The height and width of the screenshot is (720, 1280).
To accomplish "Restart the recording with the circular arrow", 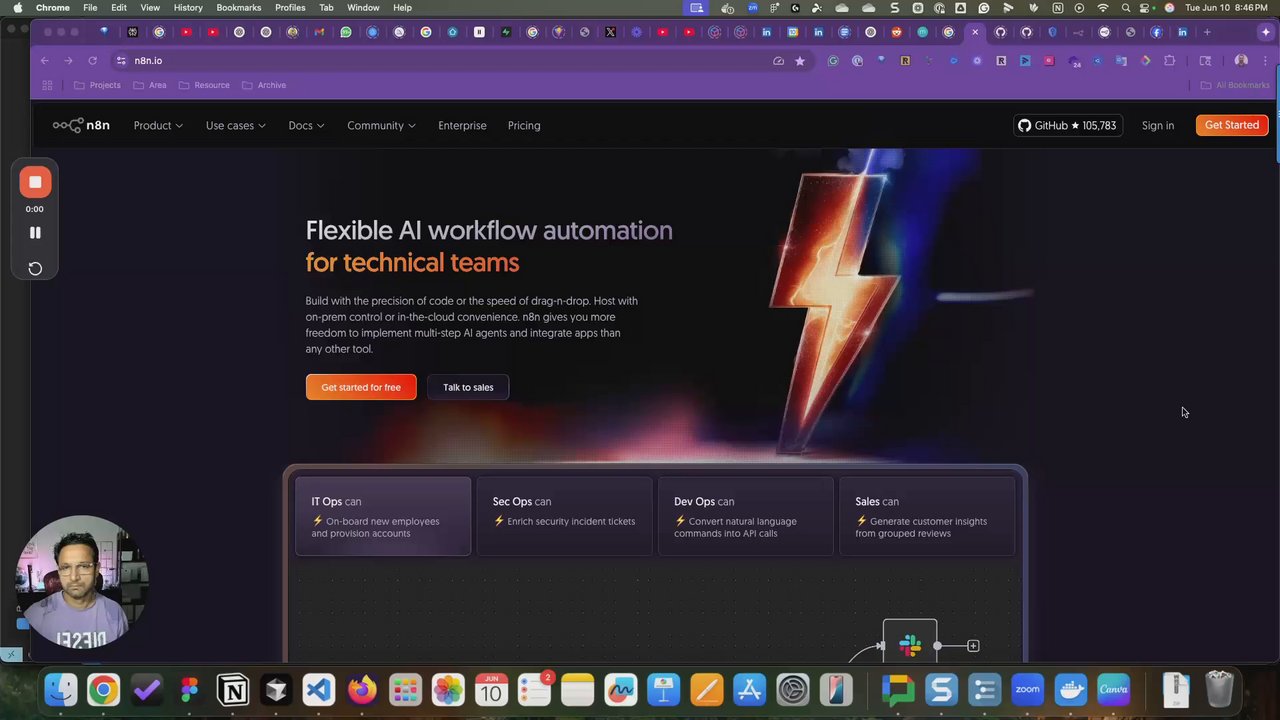I will [35, 268].
